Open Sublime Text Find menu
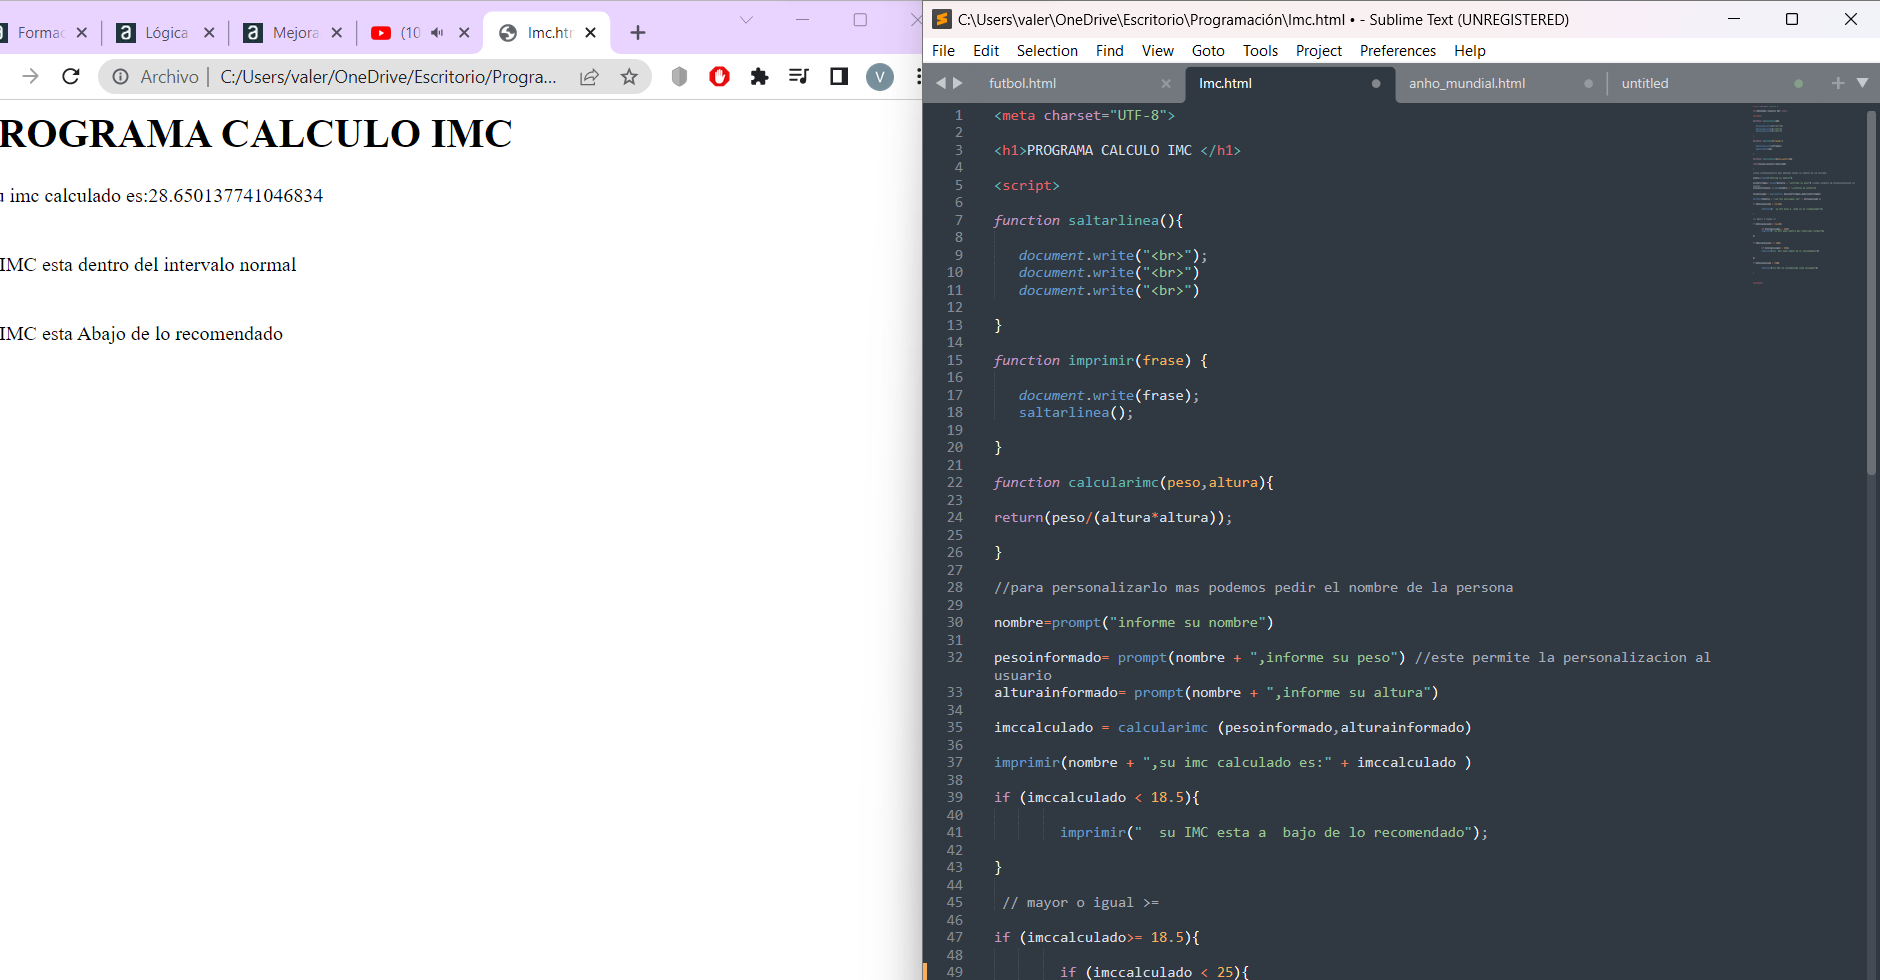1880x980 pixels. tap(1109, 50)
